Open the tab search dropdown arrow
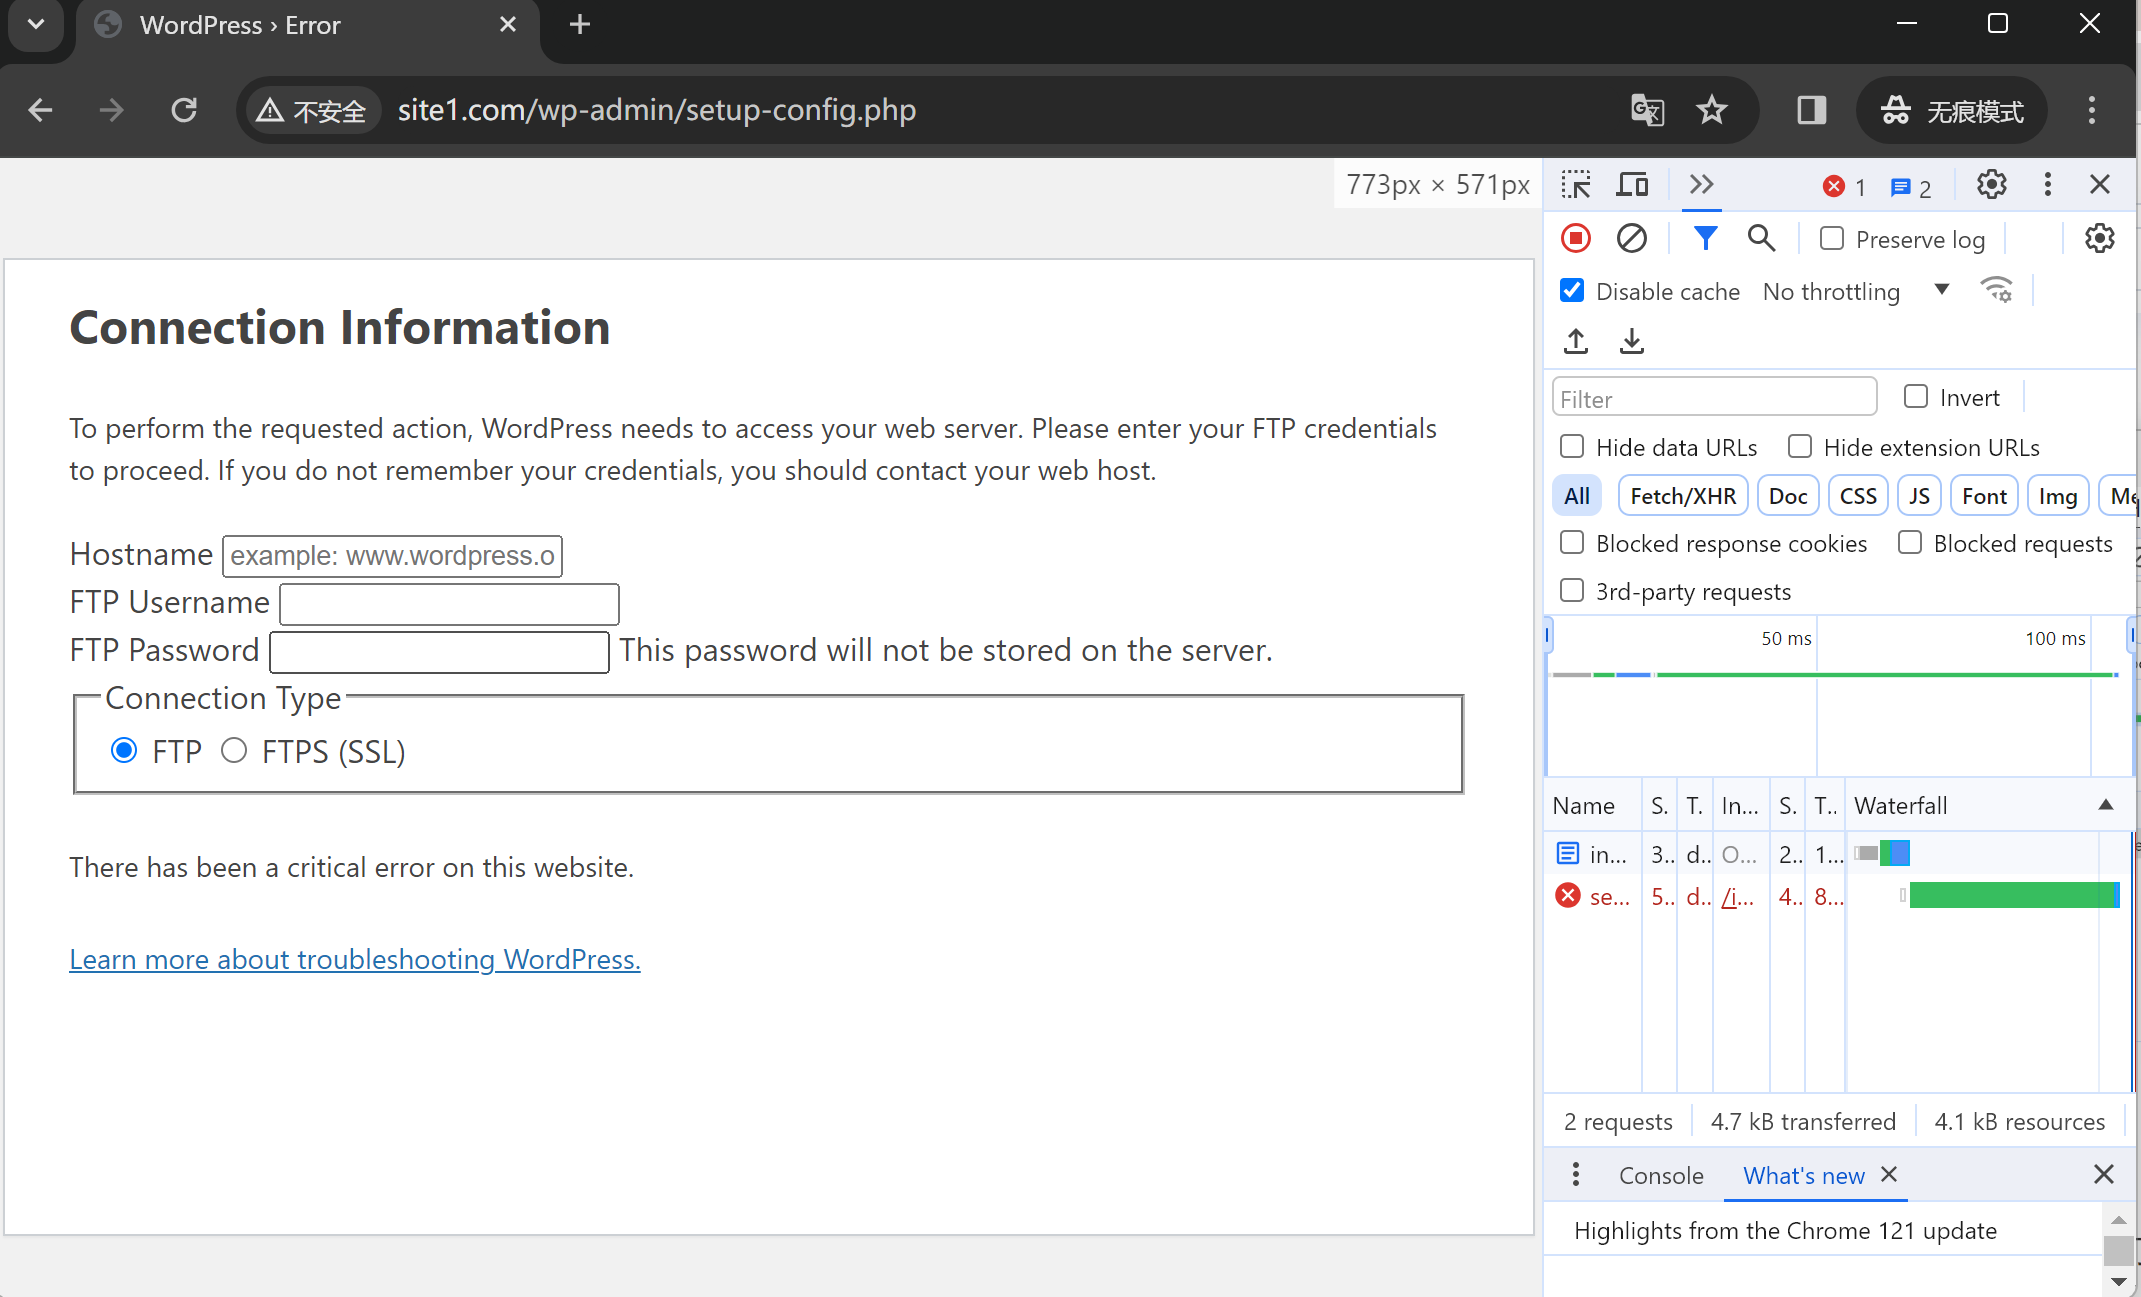 (x=36, y=24)
